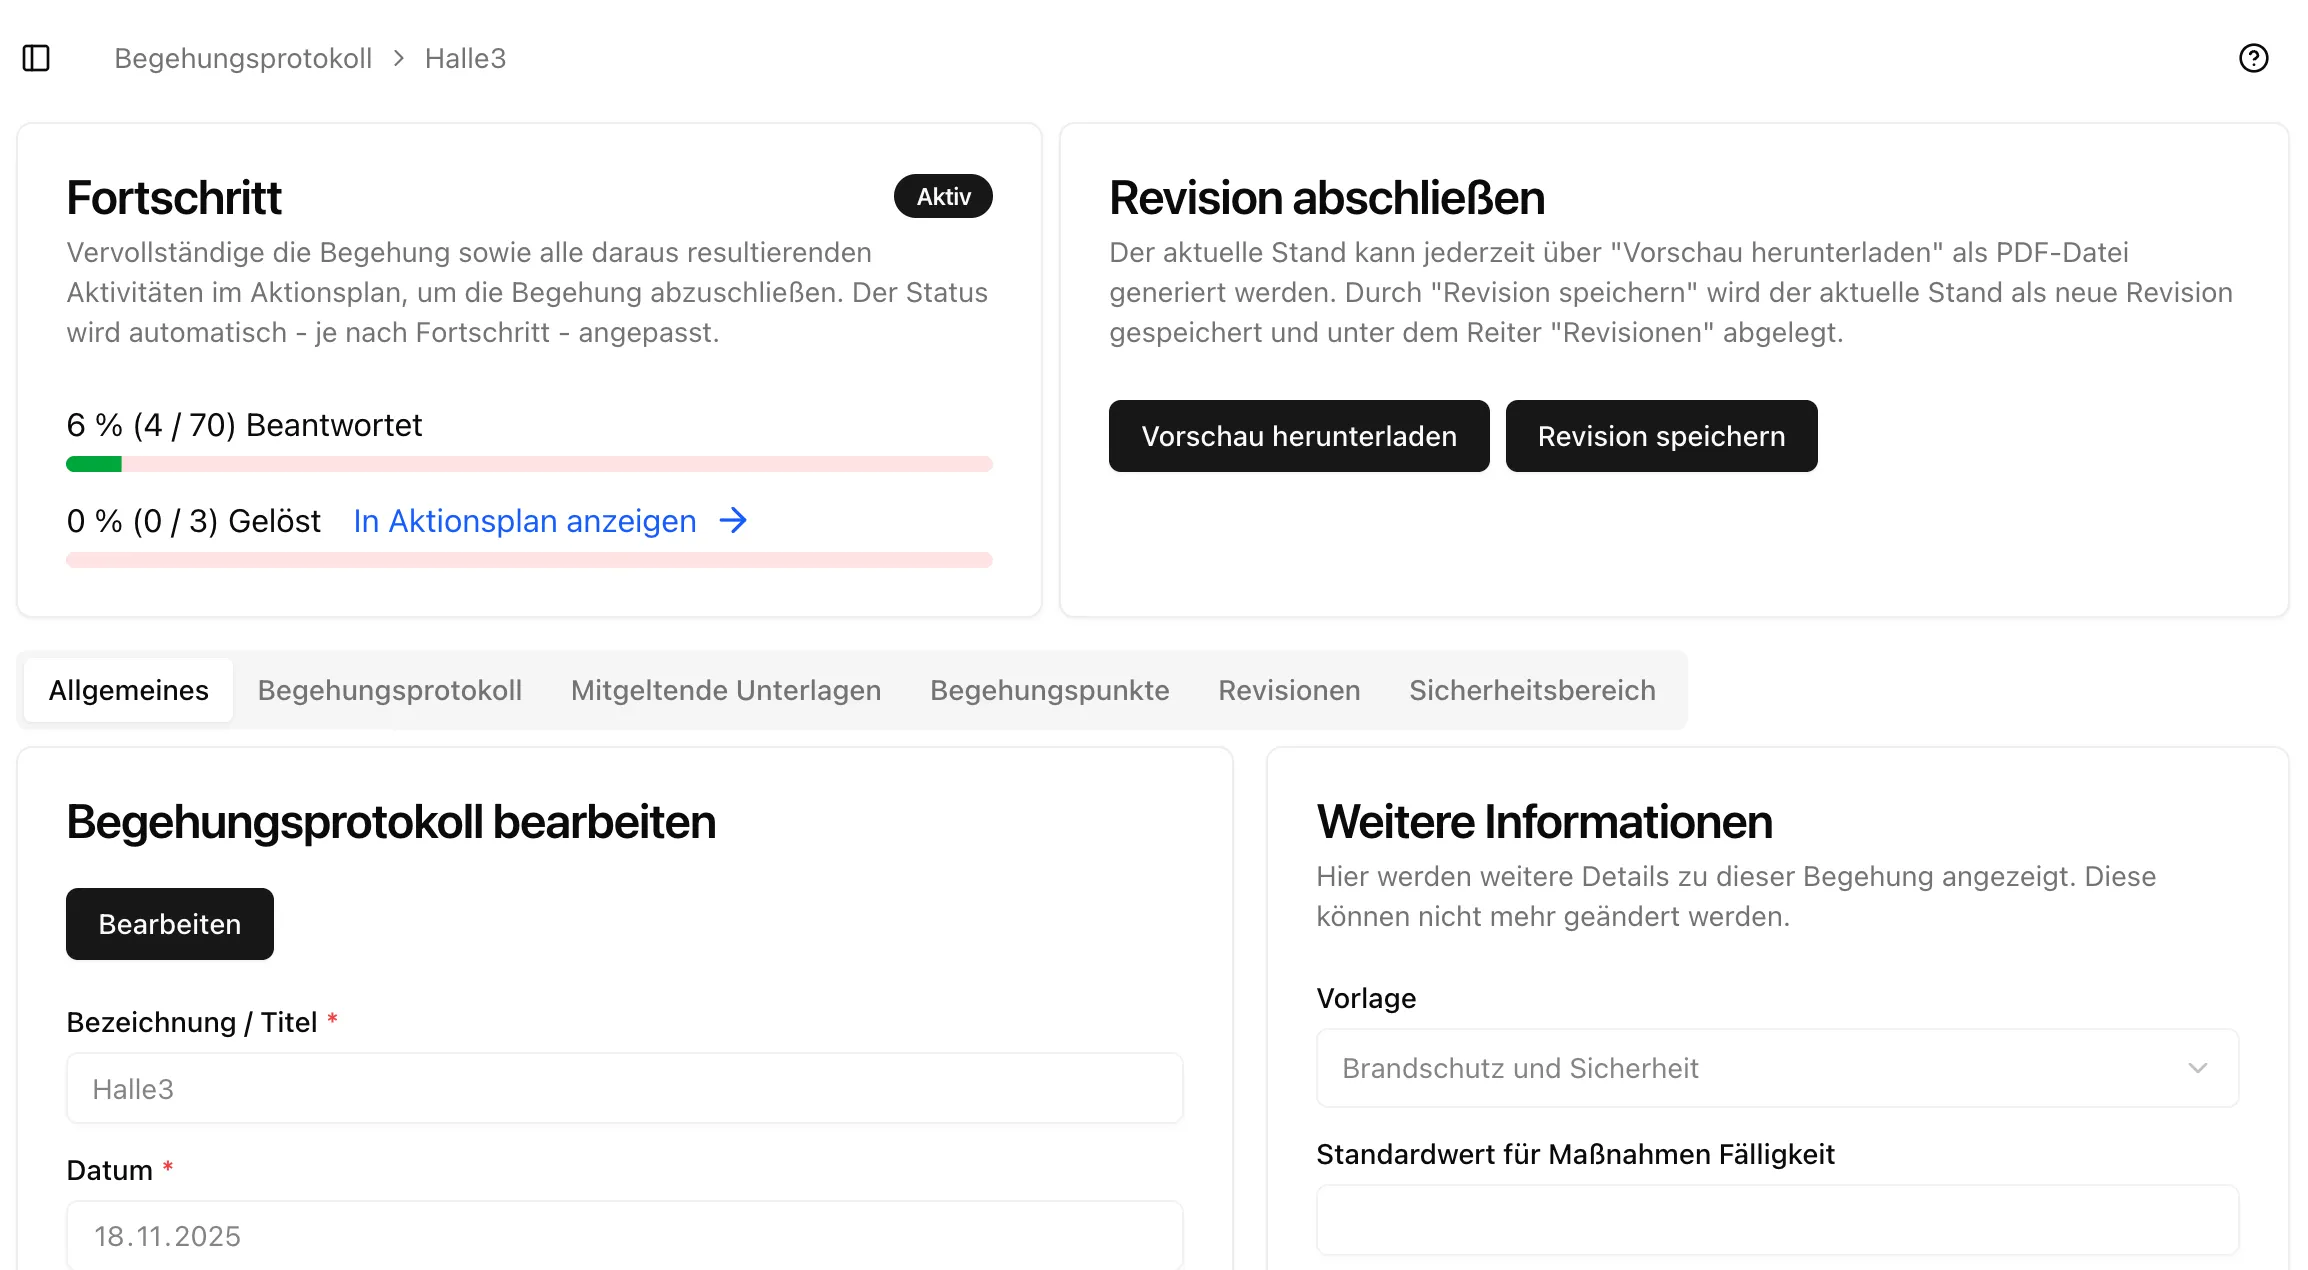Screen dimensions: 2308x1270
Task: Open In Aktionsplan anzeigen link
Action: (x=524, y=521)
